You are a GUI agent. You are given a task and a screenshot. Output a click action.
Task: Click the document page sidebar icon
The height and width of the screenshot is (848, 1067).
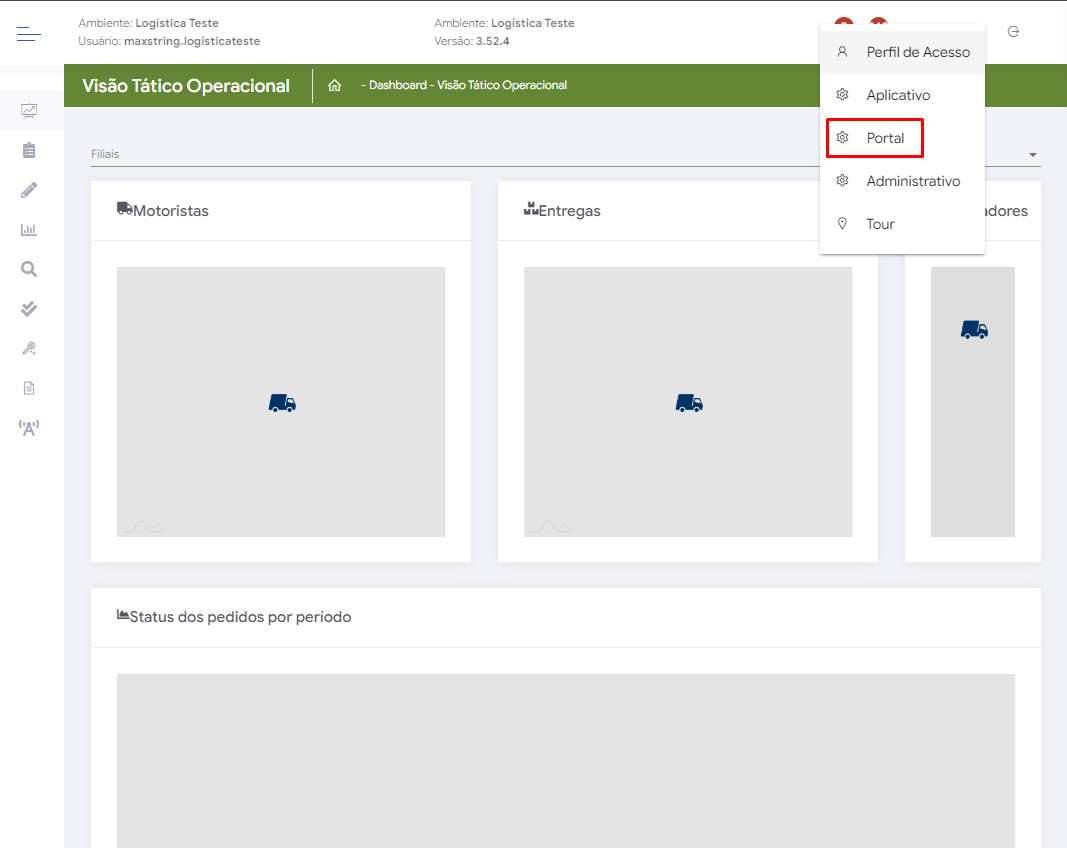tap(29, 388)
